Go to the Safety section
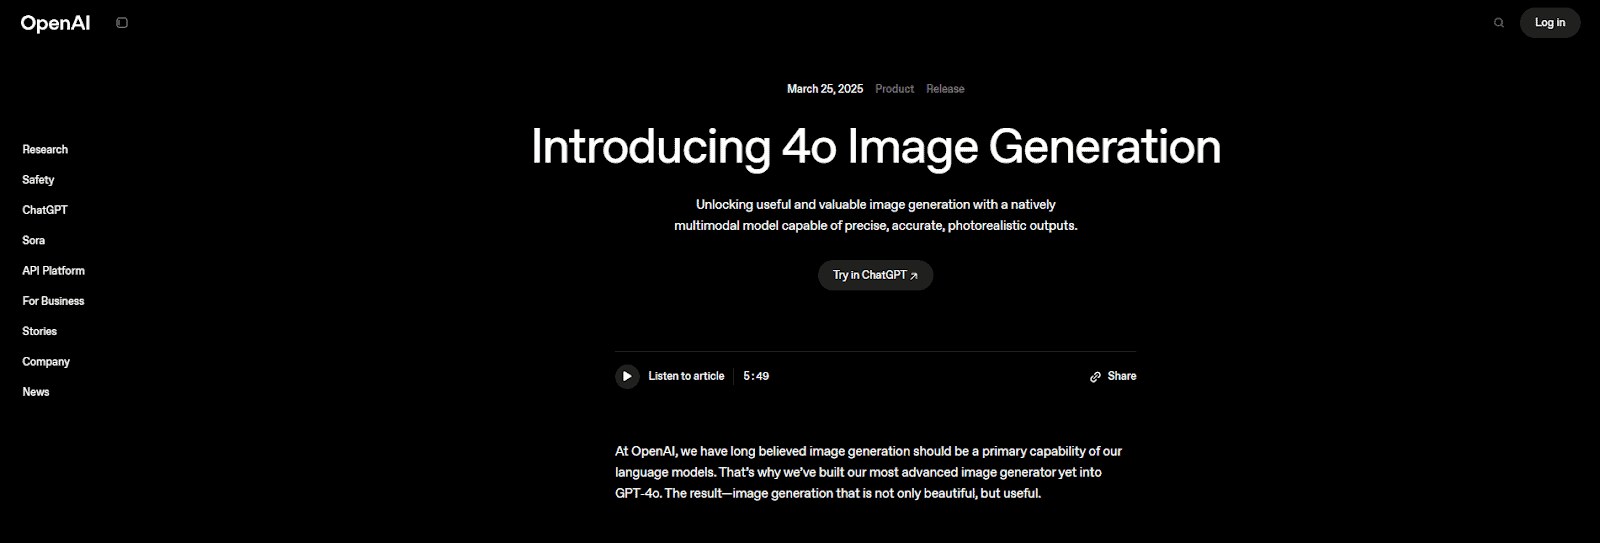 (x=38, y=180)
